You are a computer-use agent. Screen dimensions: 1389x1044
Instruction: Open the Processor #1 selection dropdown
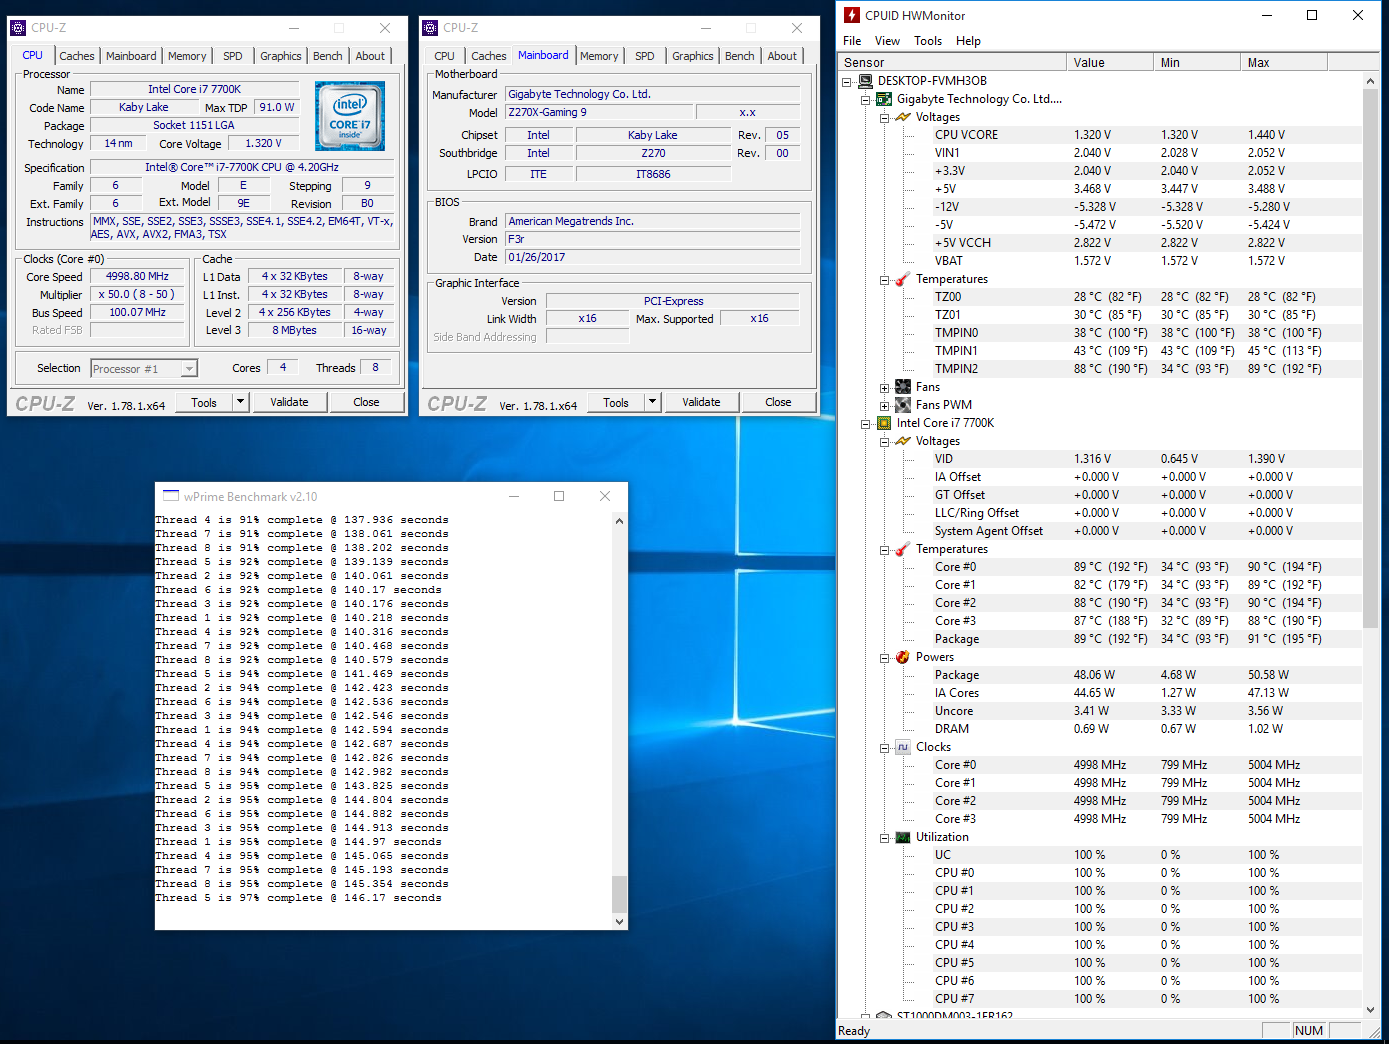[188, 369]
